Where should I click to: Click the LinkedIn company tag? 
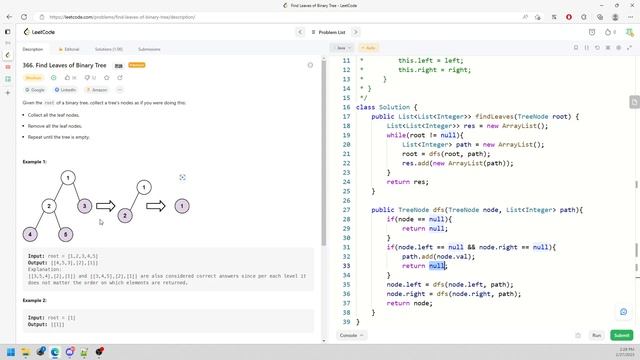(65, 90)
